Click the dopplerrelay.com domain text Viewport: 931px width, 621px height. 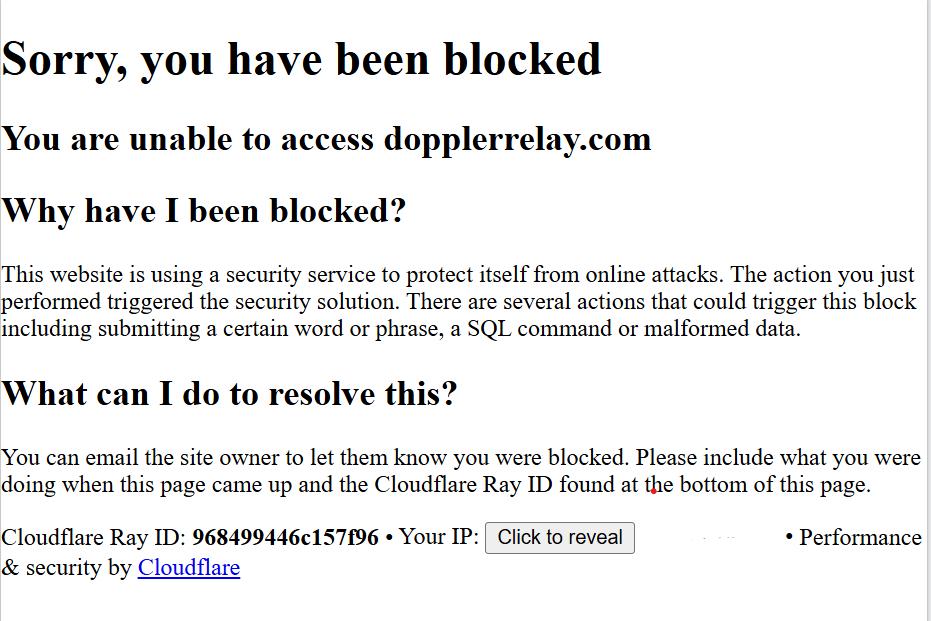[517, 138]
